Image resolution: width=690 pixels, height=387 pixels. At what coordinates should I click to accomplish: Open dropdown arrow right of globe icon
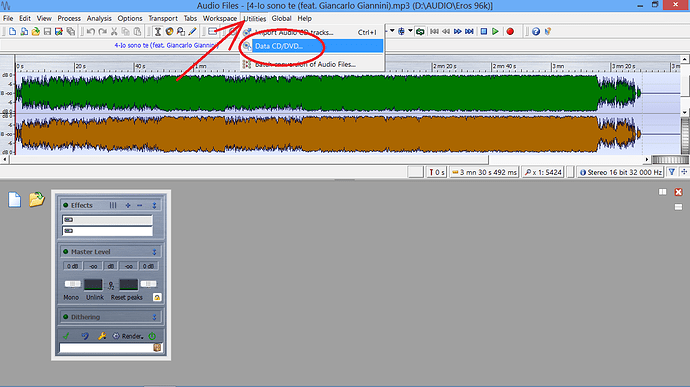click(410, 31)
